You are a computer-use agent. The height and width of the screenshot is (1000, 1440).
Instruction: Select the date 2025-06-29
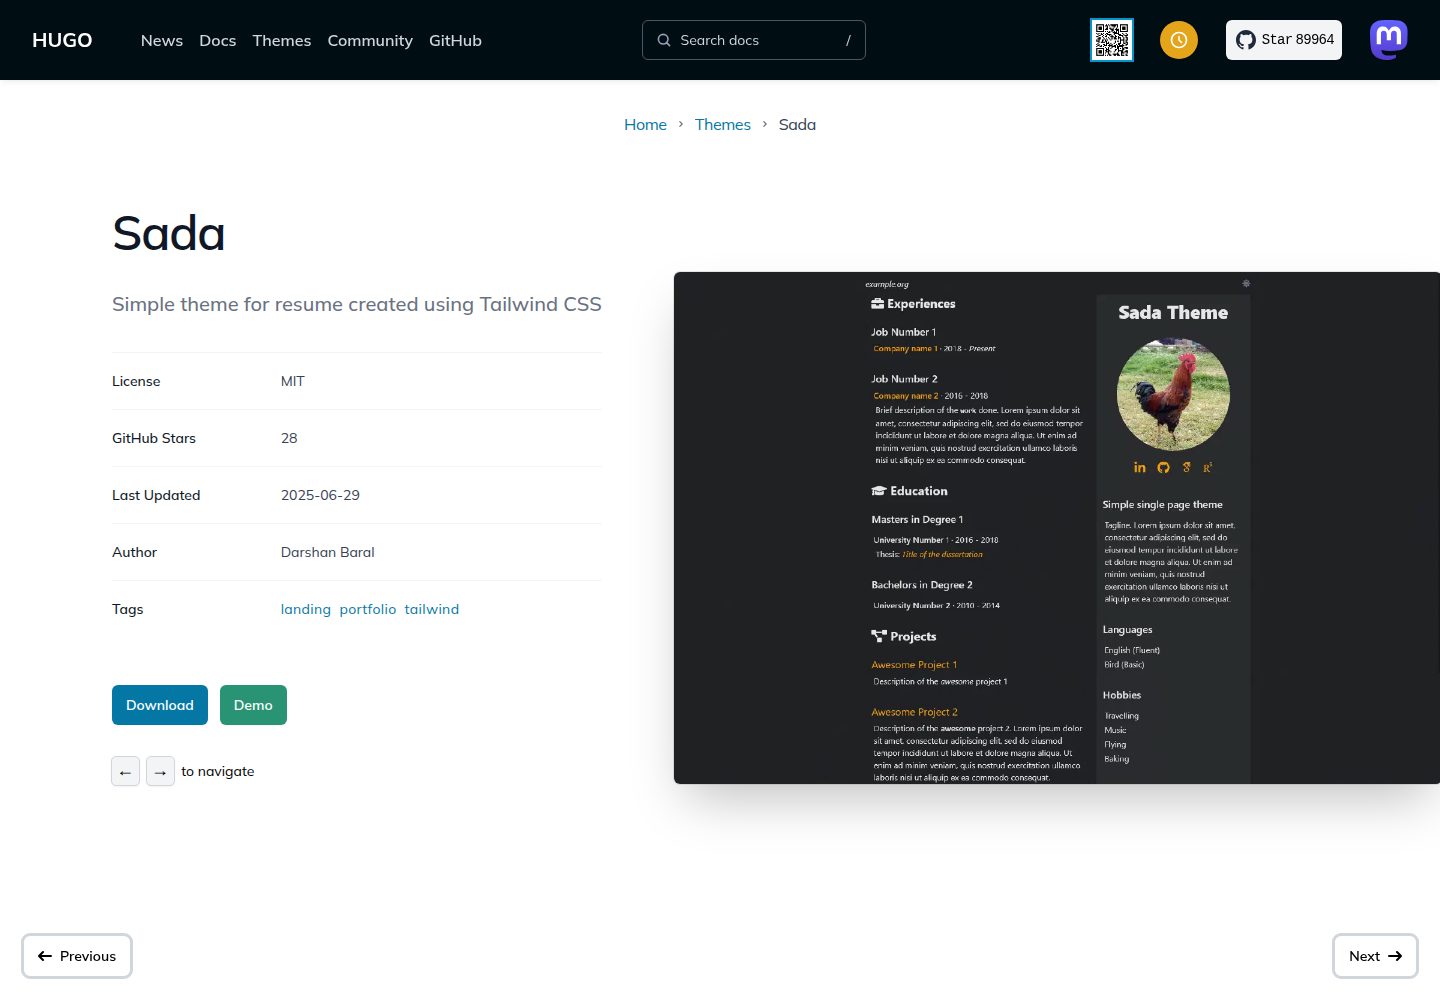coord(320,495)
